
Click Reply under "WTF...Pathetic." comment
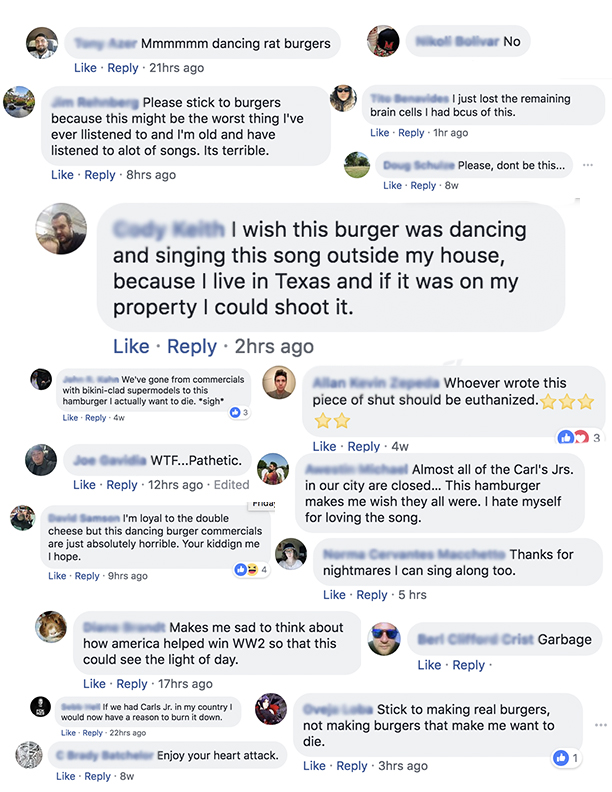122,485
